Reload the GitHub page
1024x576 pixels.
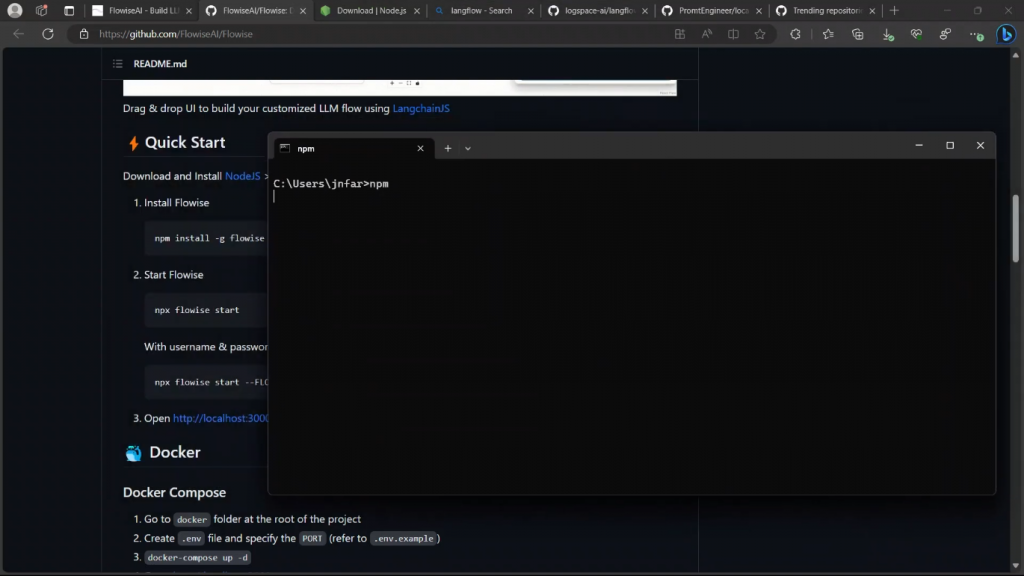tap(48, 34)
